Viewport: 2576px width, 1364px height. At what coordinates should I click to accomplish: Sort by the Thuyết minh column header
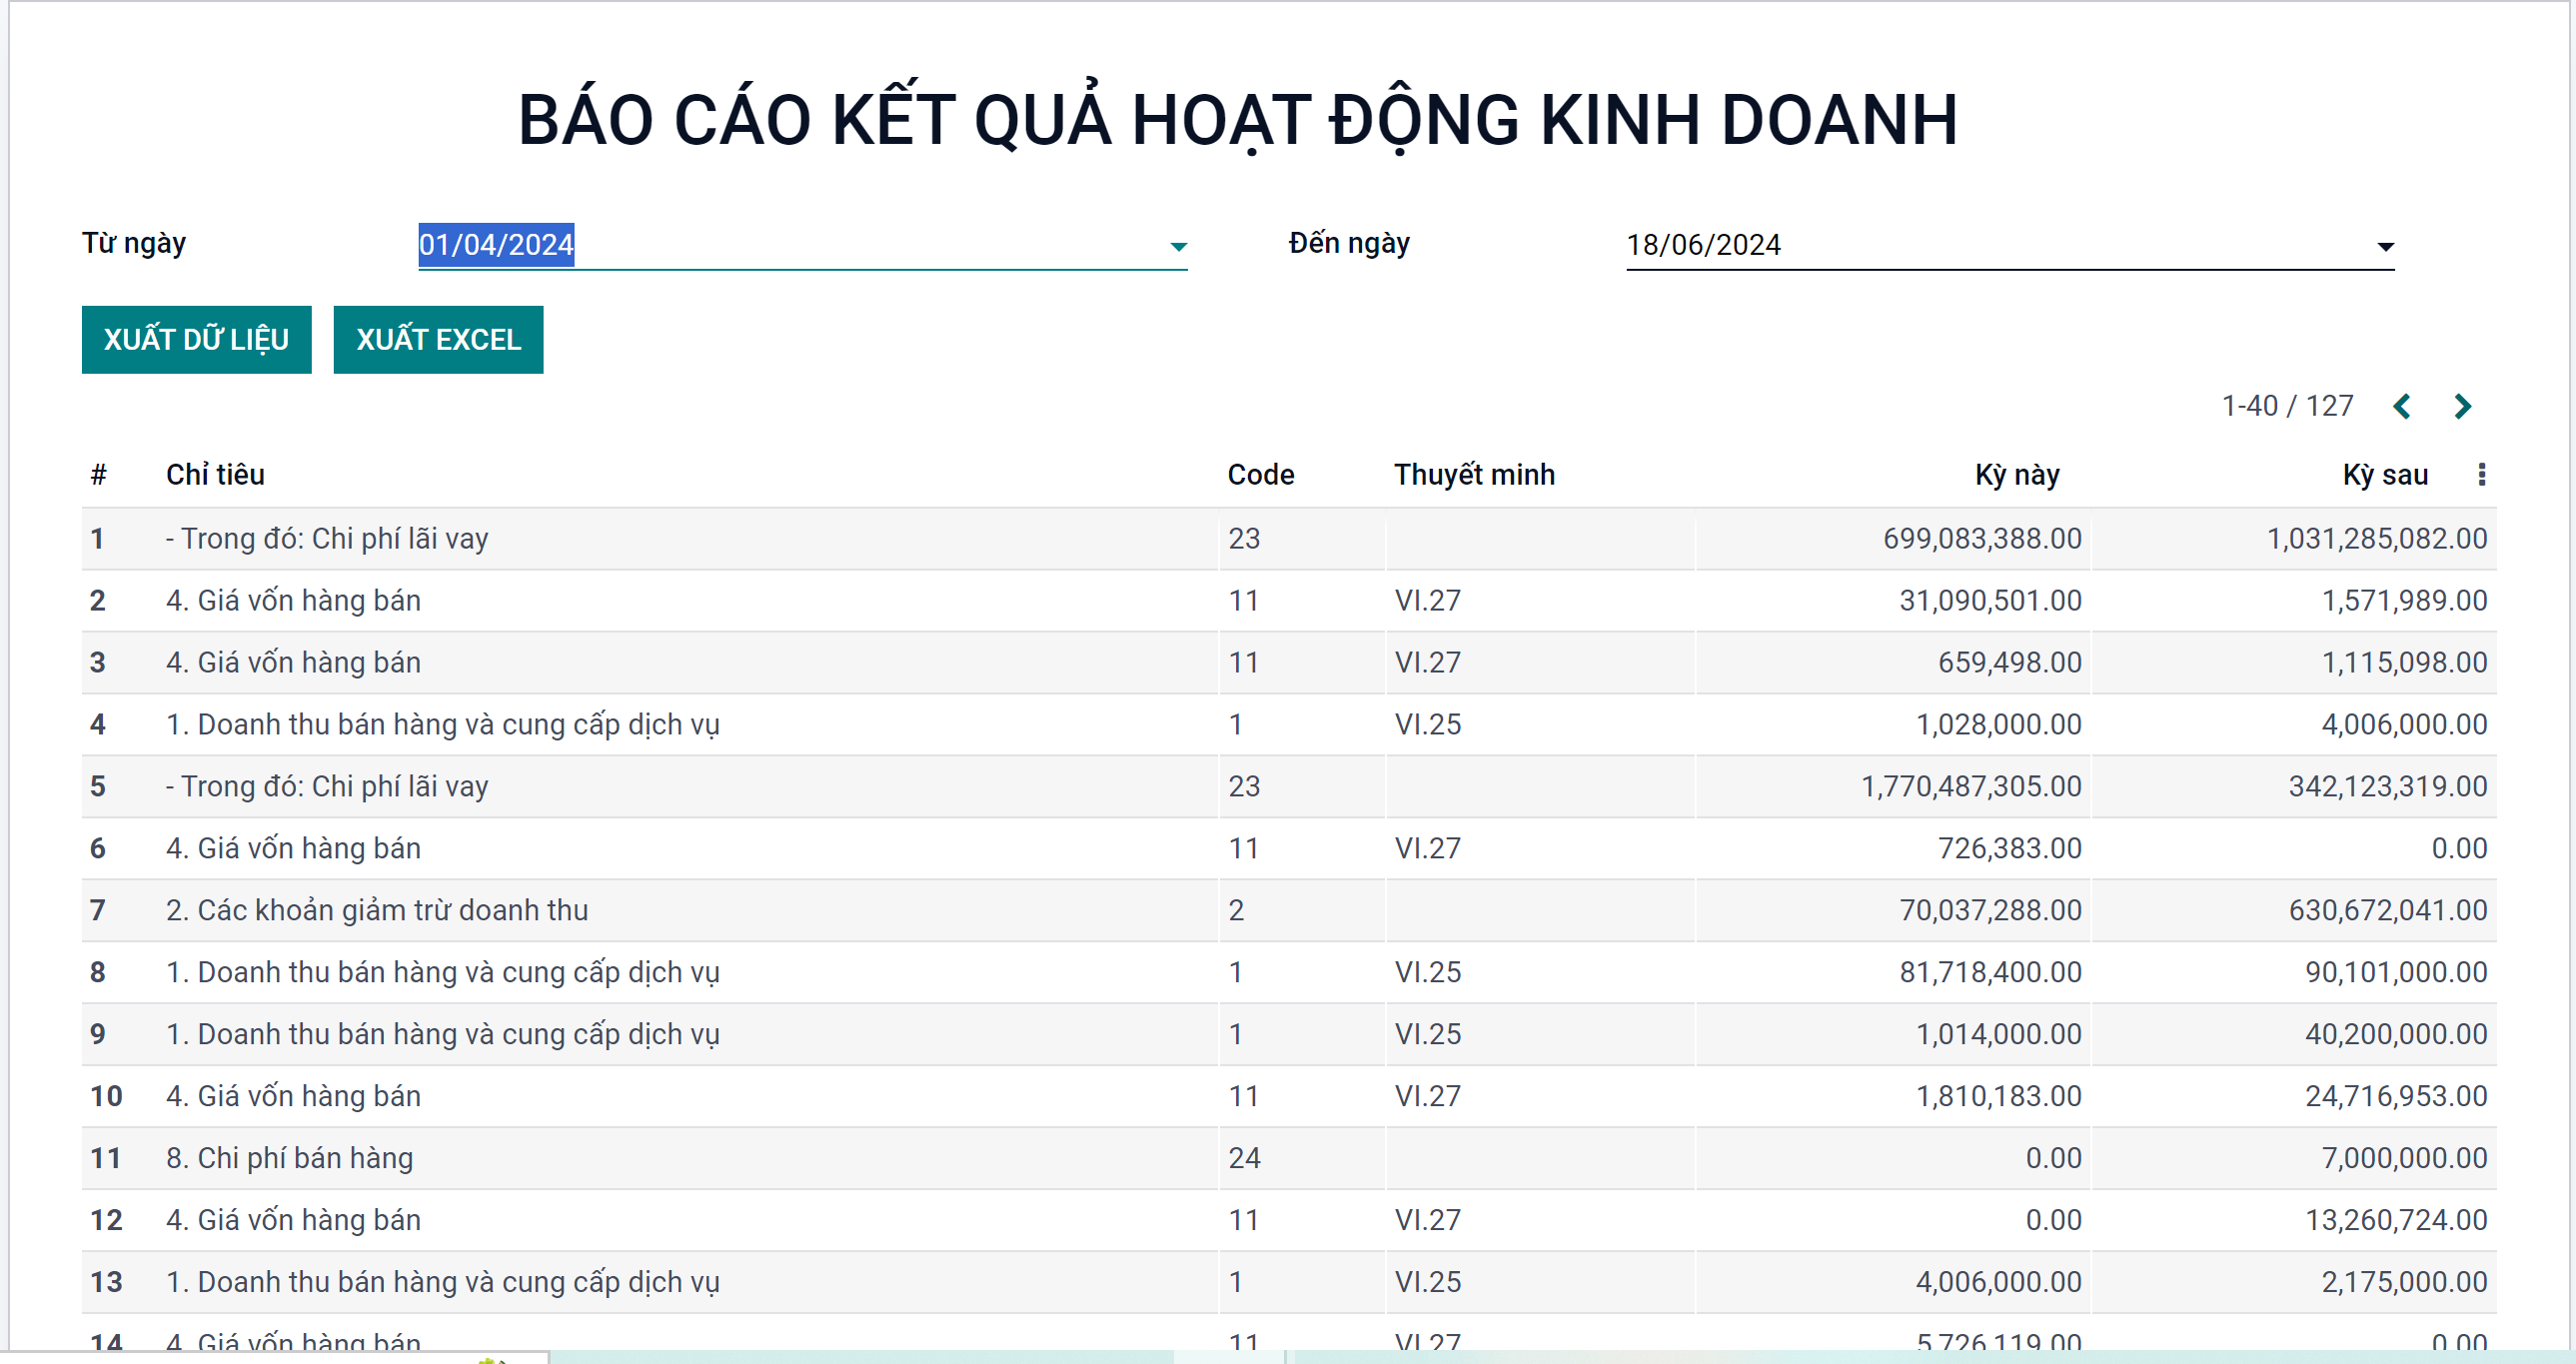pyautogui.click(x=1474, y=475)
